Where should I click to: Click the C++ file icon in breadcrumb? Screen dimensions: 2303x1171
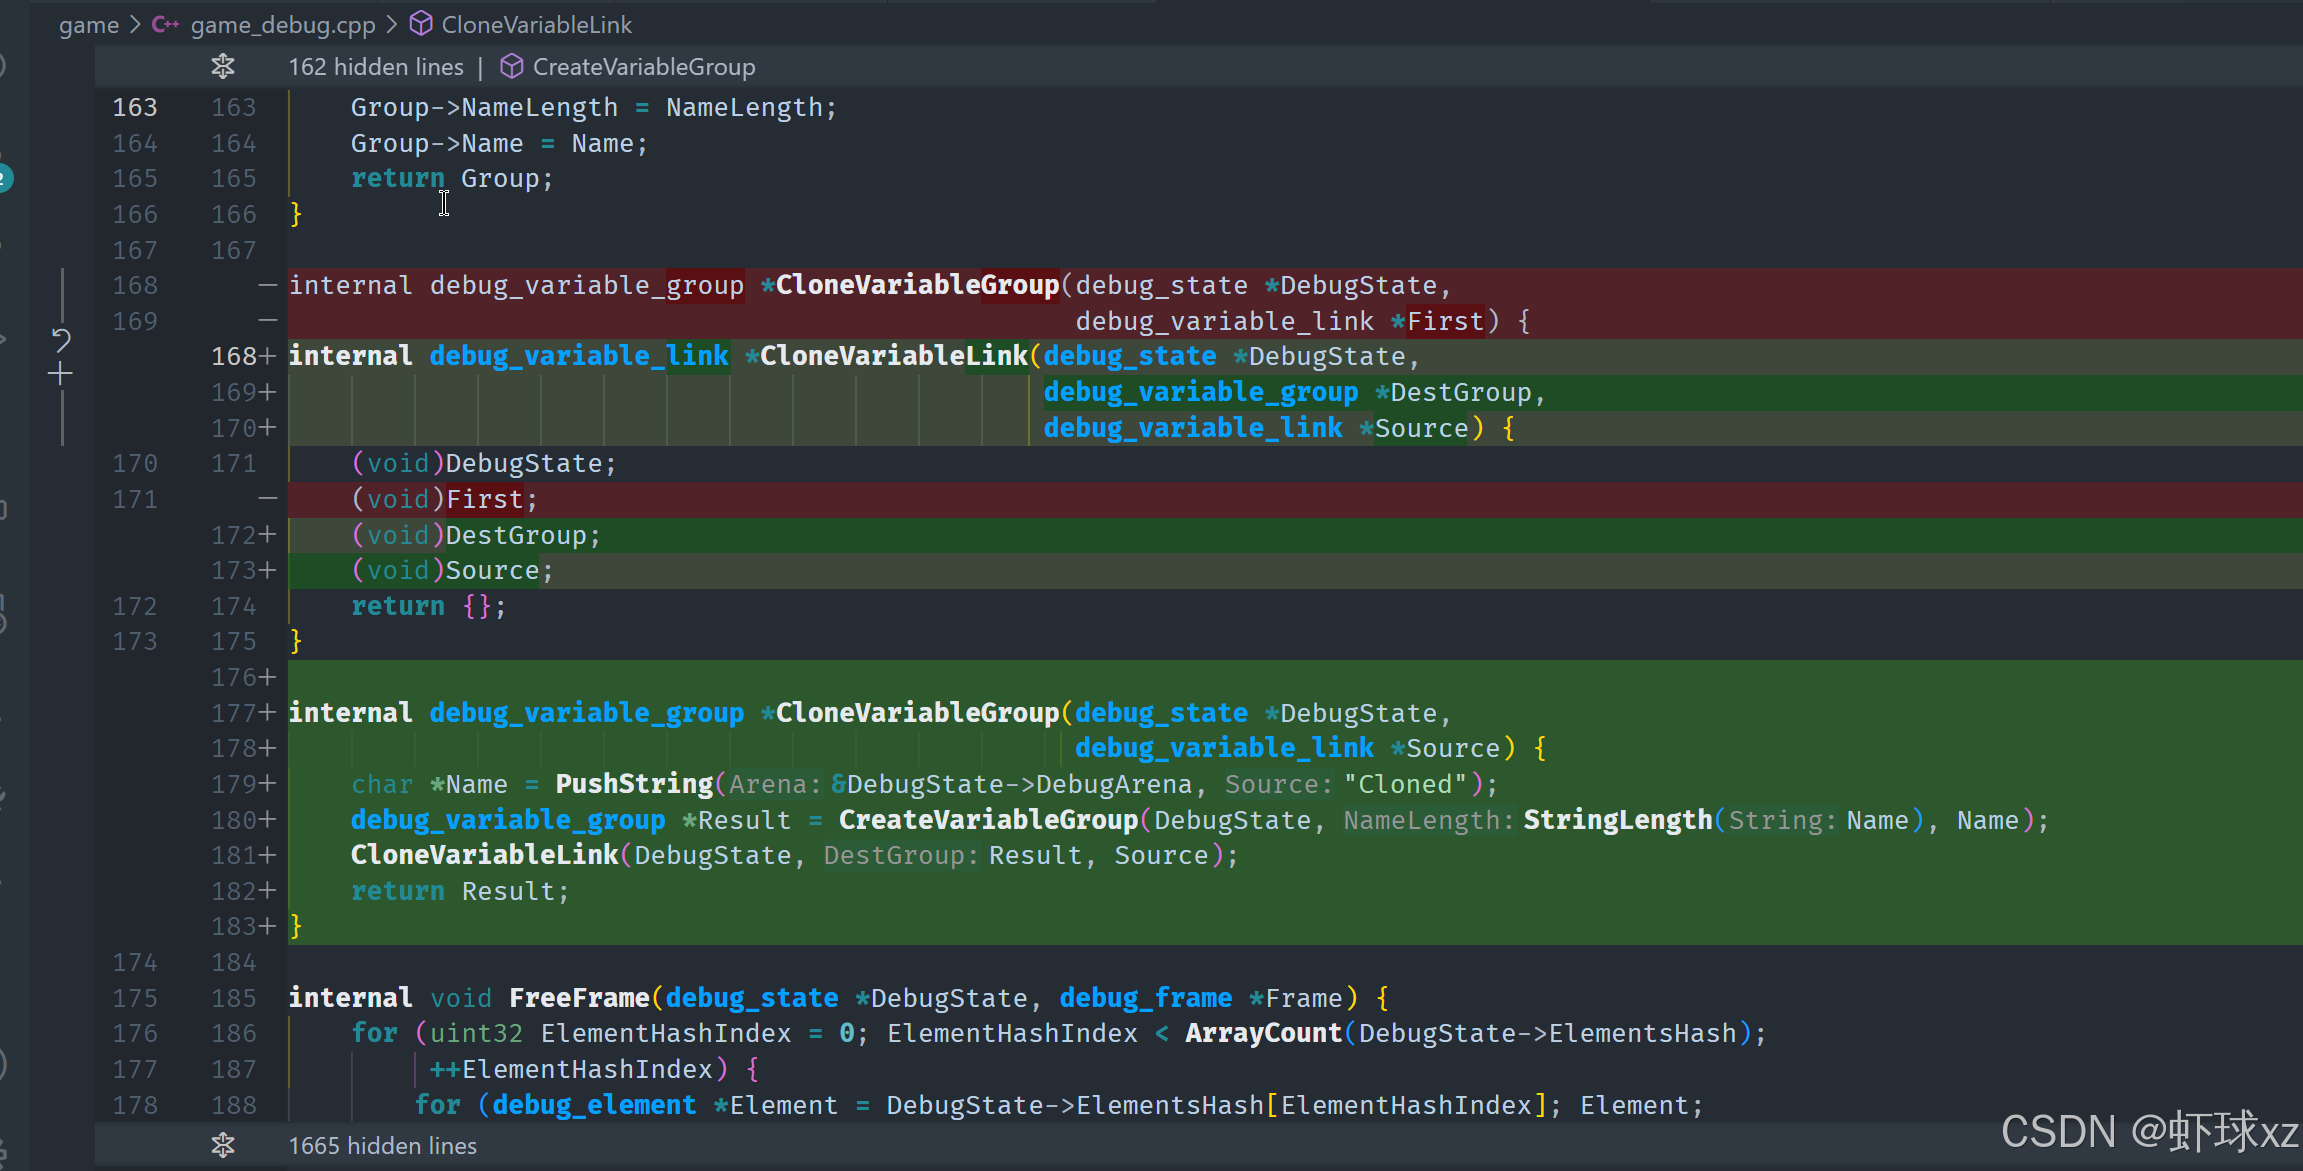(x=165, y=24)
